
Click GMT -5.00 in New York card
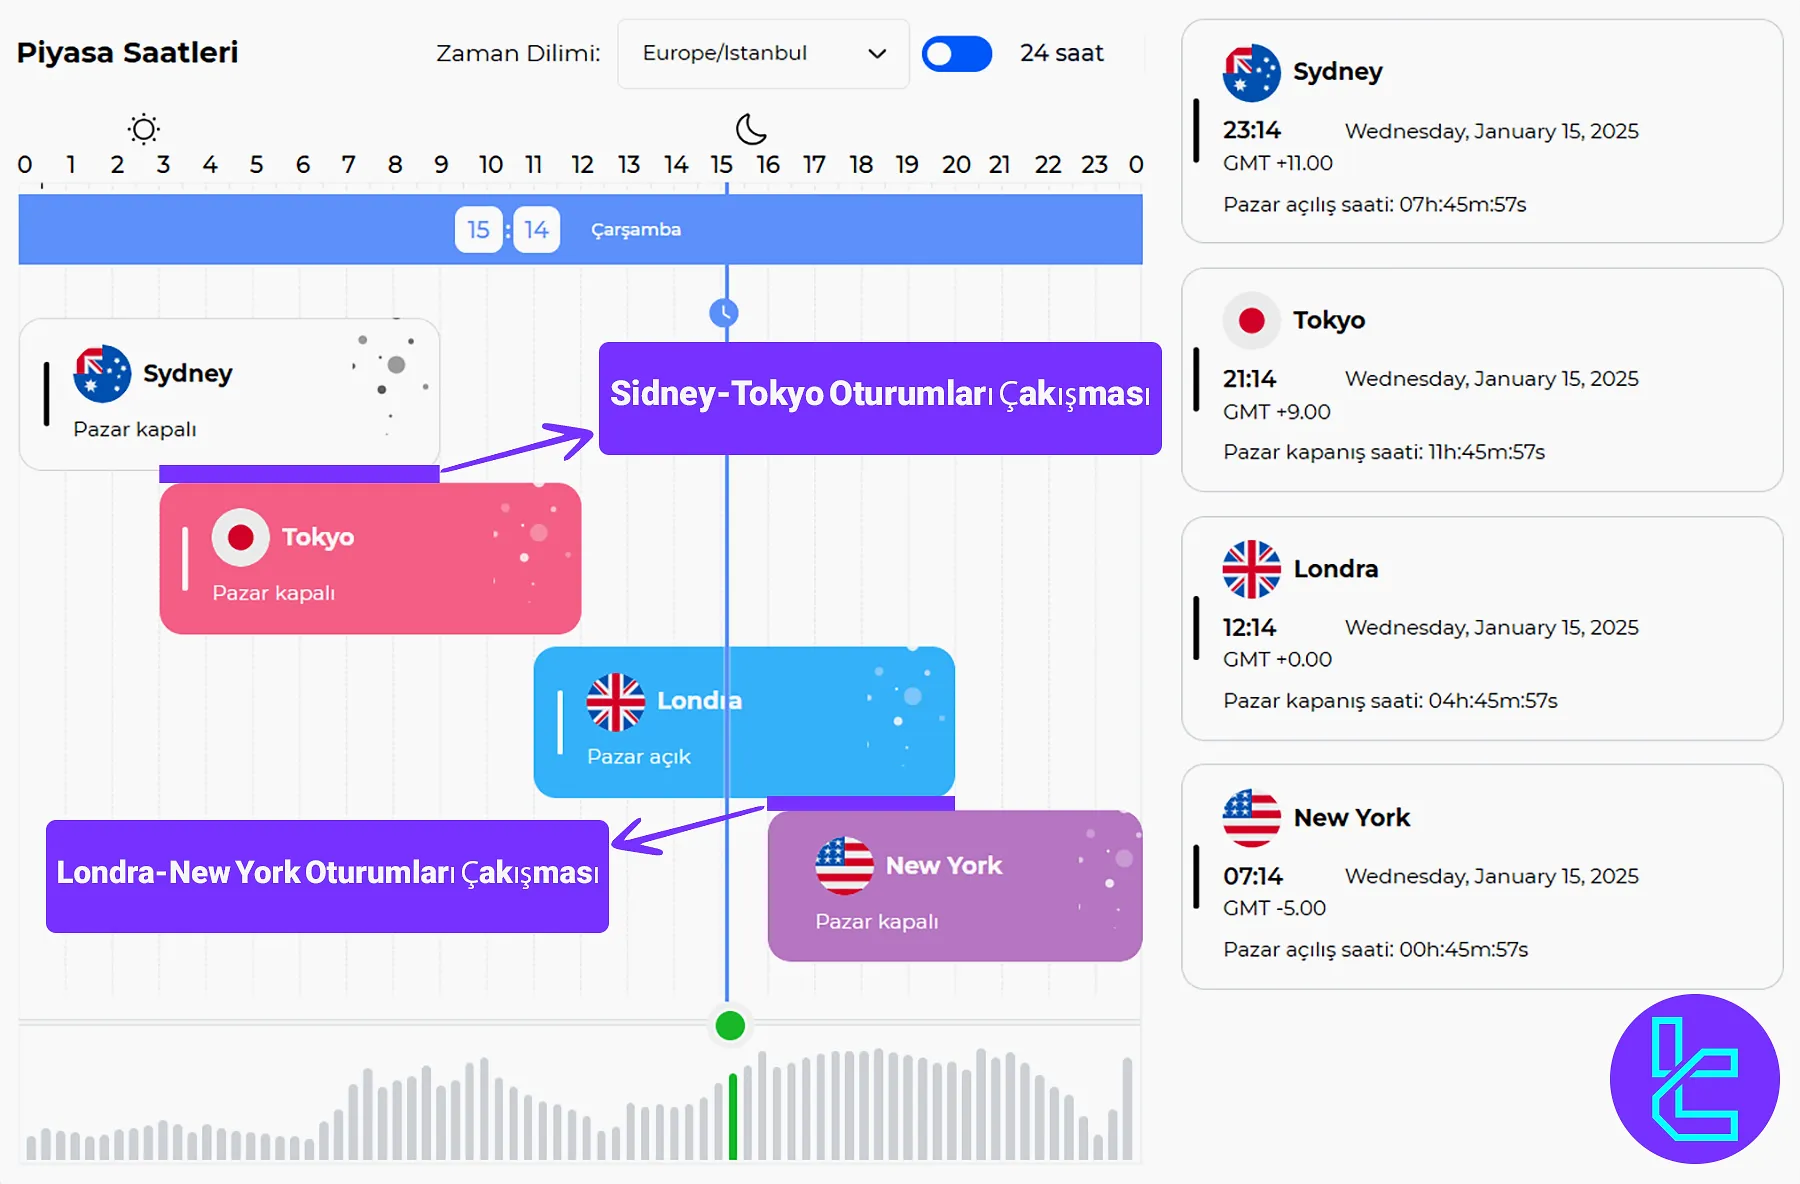point(1275,908)
